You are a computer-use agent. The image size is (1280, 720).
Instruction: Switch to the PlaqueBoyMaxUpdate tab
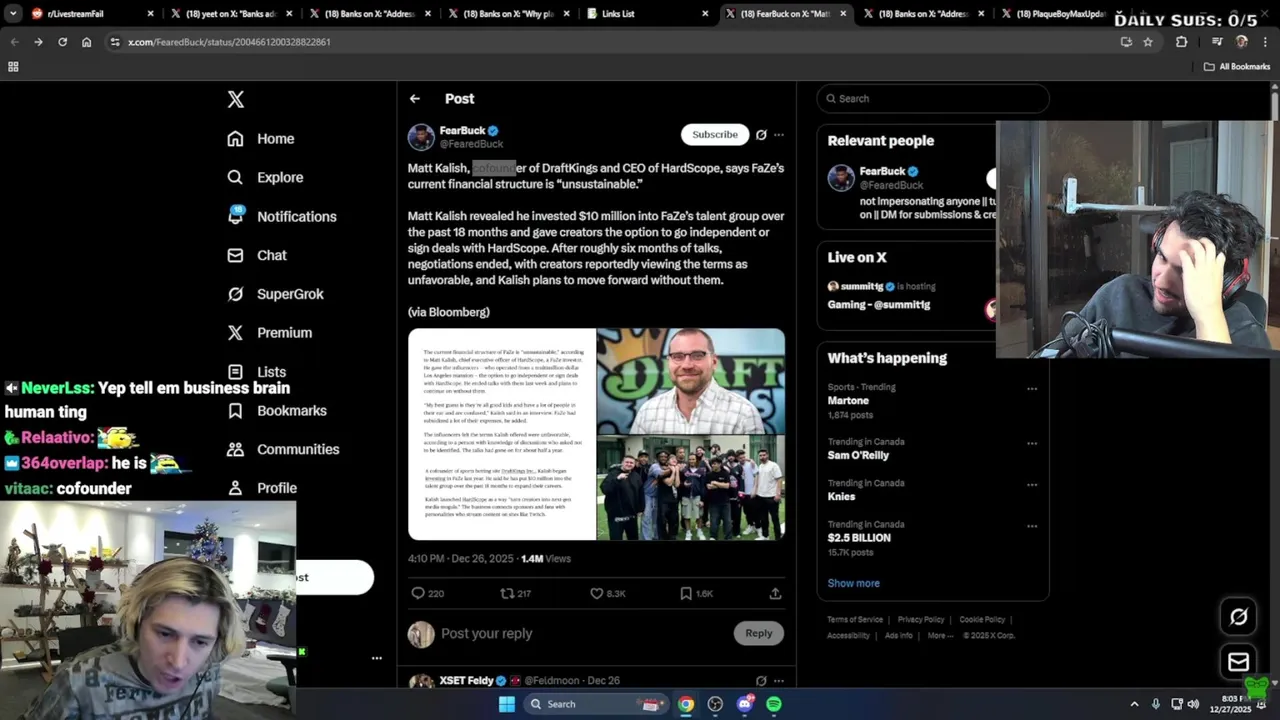[1060, 14]
